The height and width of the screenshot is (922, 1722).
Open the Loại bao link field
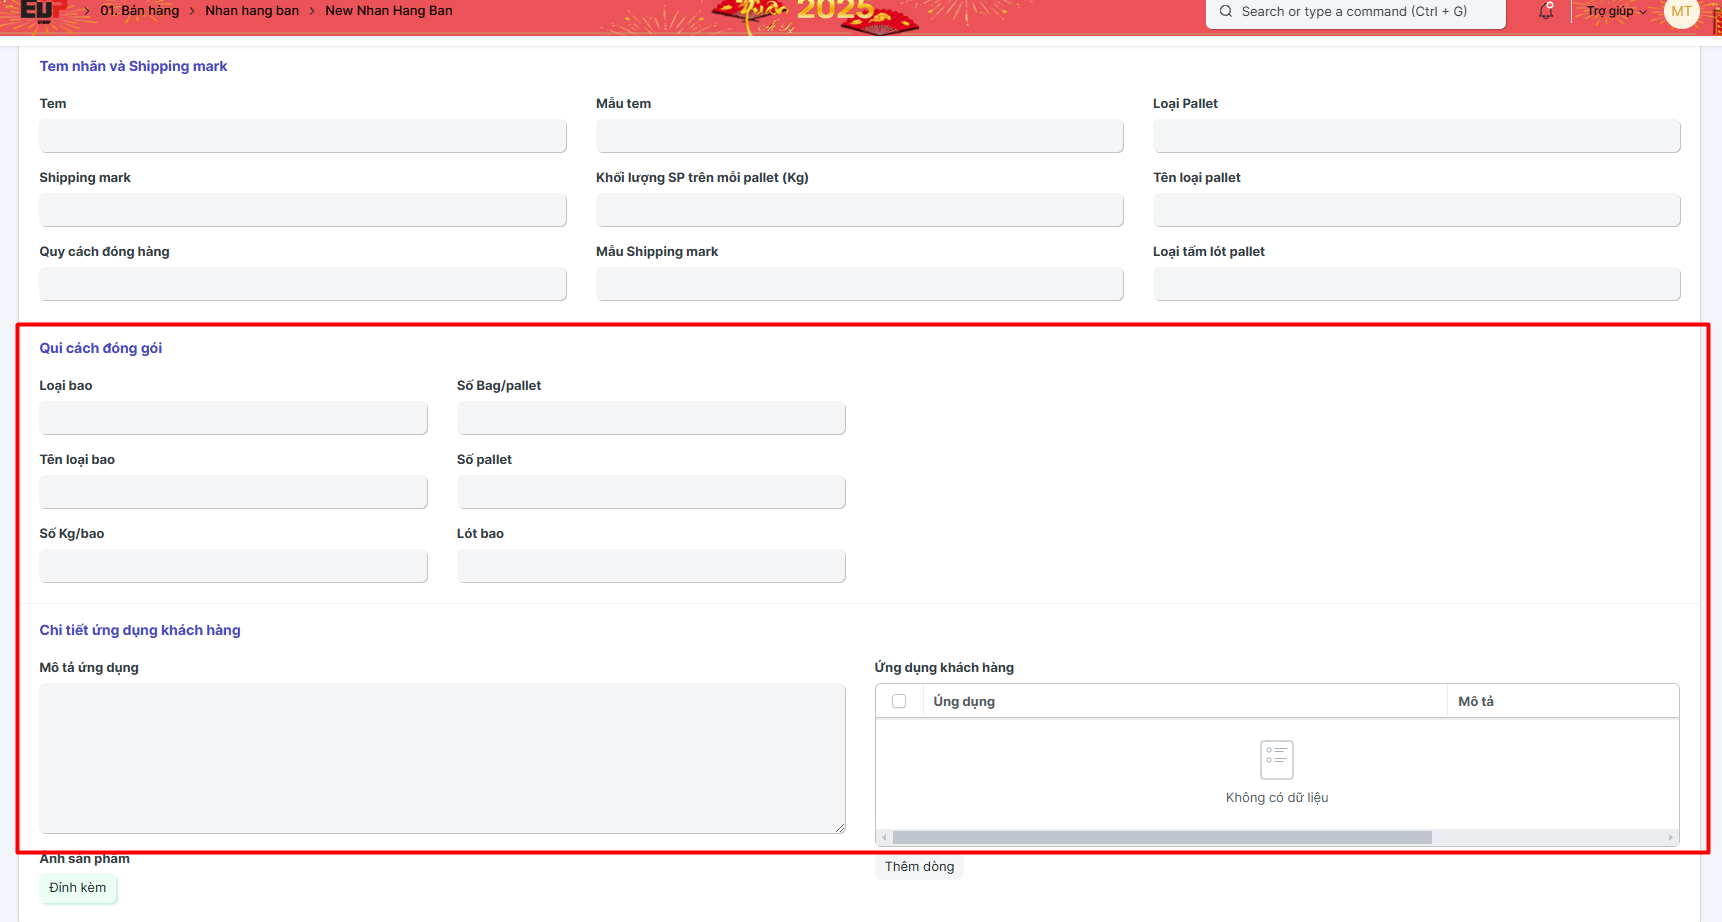pyautogui.click(x=233, y=418)
